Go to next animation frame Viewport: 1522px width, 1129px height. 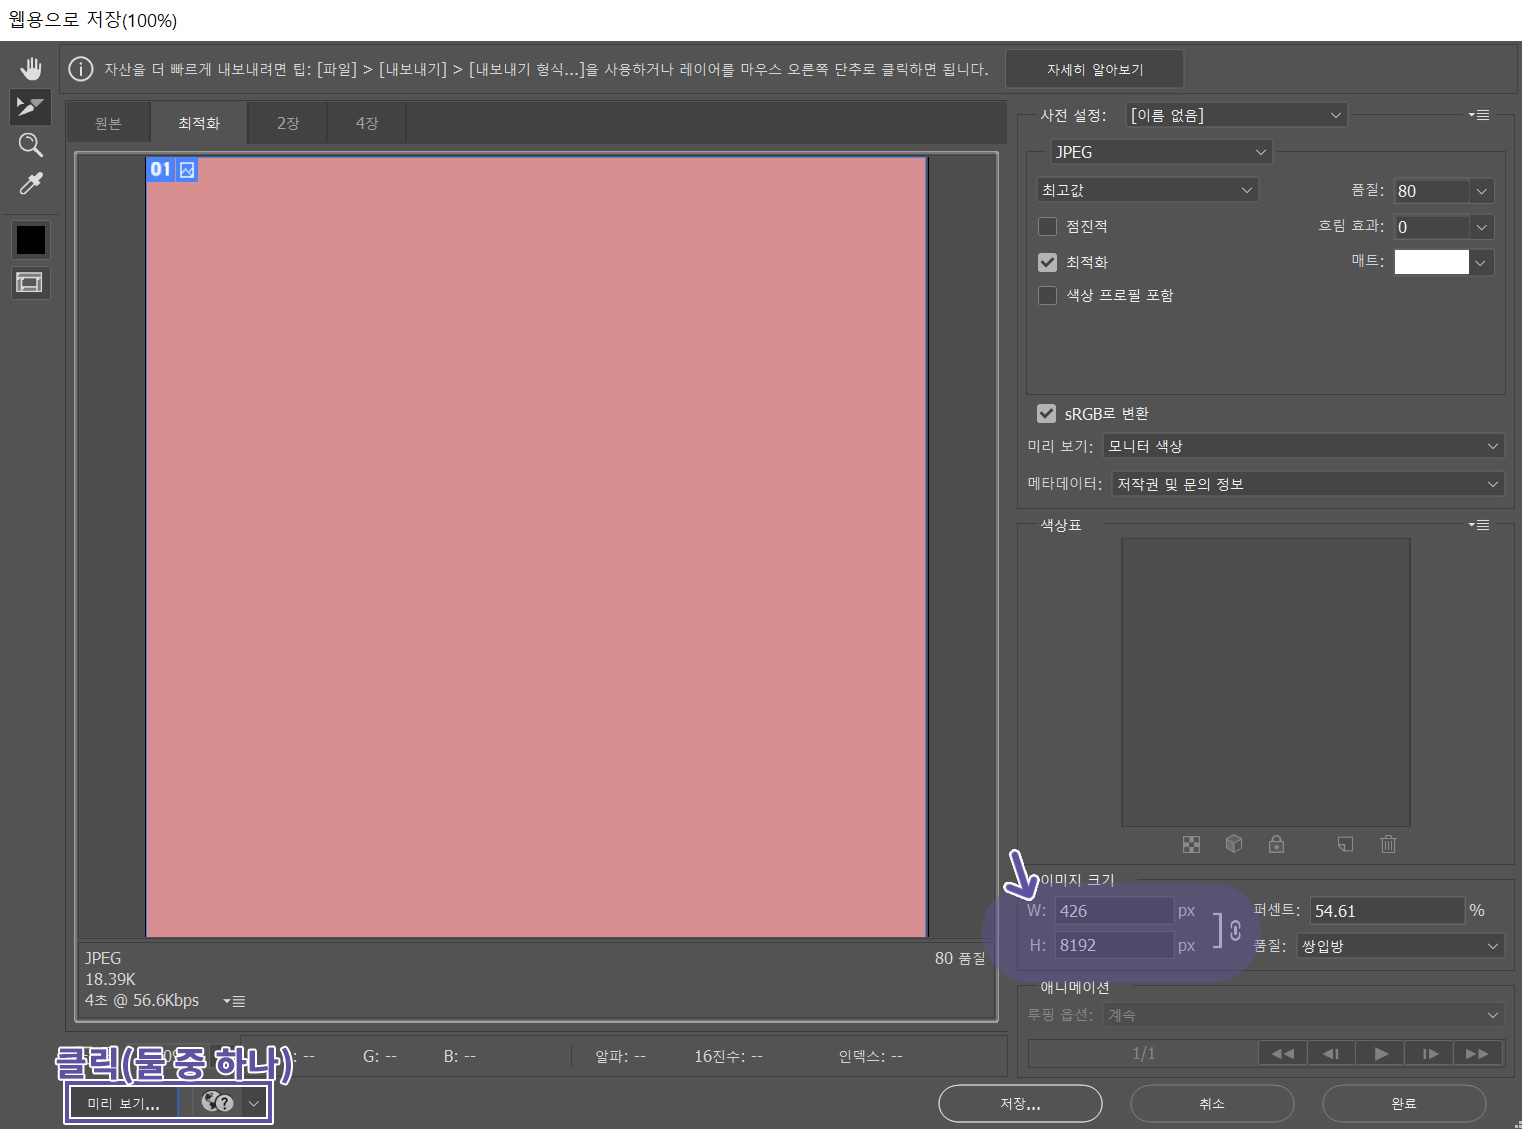coord(1430,1053)
